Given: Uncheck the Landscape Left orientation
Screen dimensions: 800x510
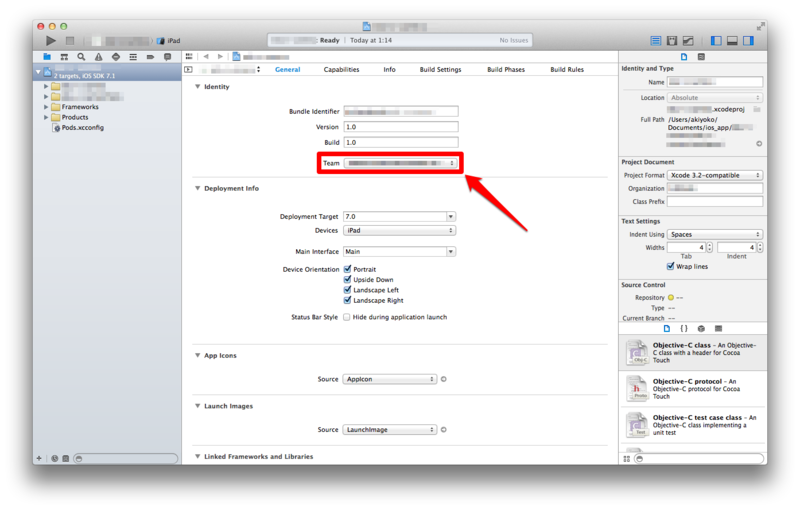Looking at the screenshot, I should tap(347, 290).
